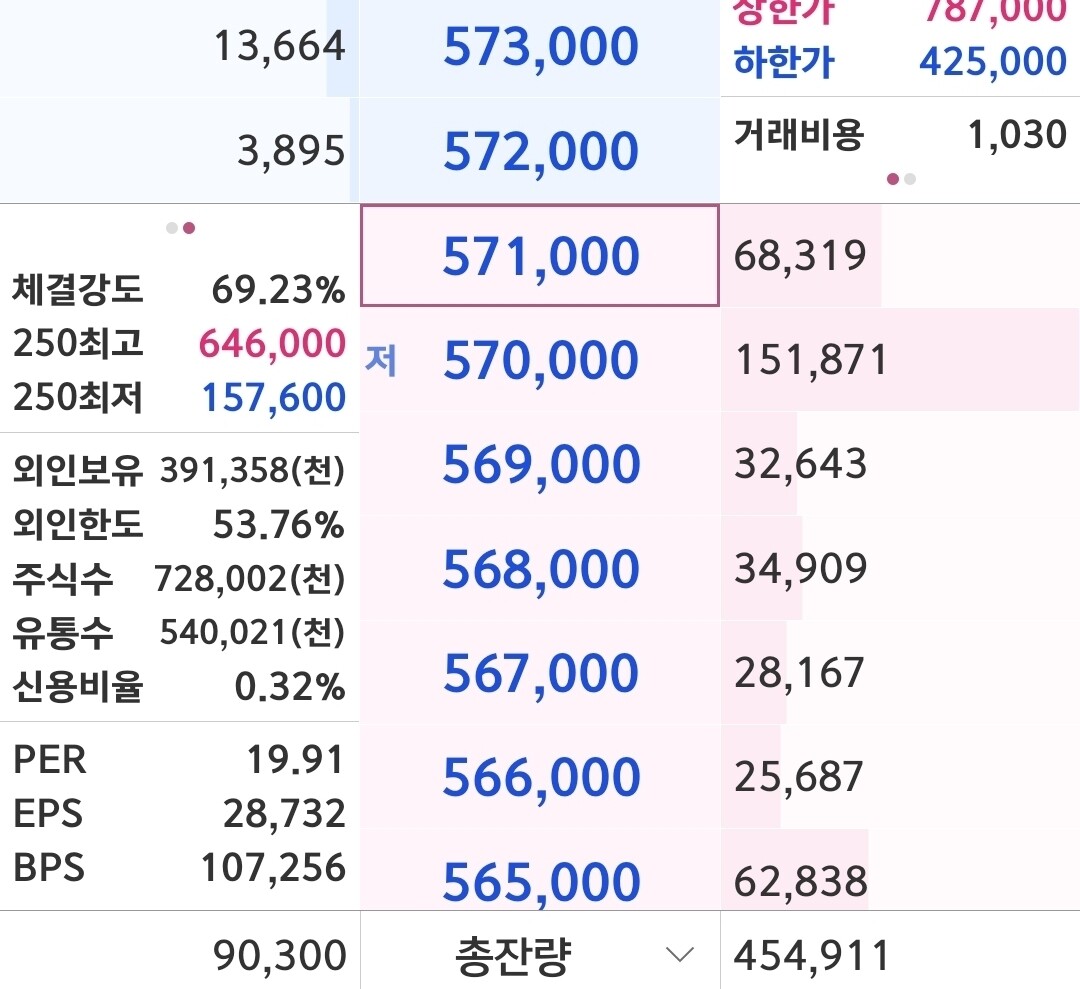Open the 250최저 157,600 value
This screenshot has width=1080, height=989.
(x=274, y=398)
